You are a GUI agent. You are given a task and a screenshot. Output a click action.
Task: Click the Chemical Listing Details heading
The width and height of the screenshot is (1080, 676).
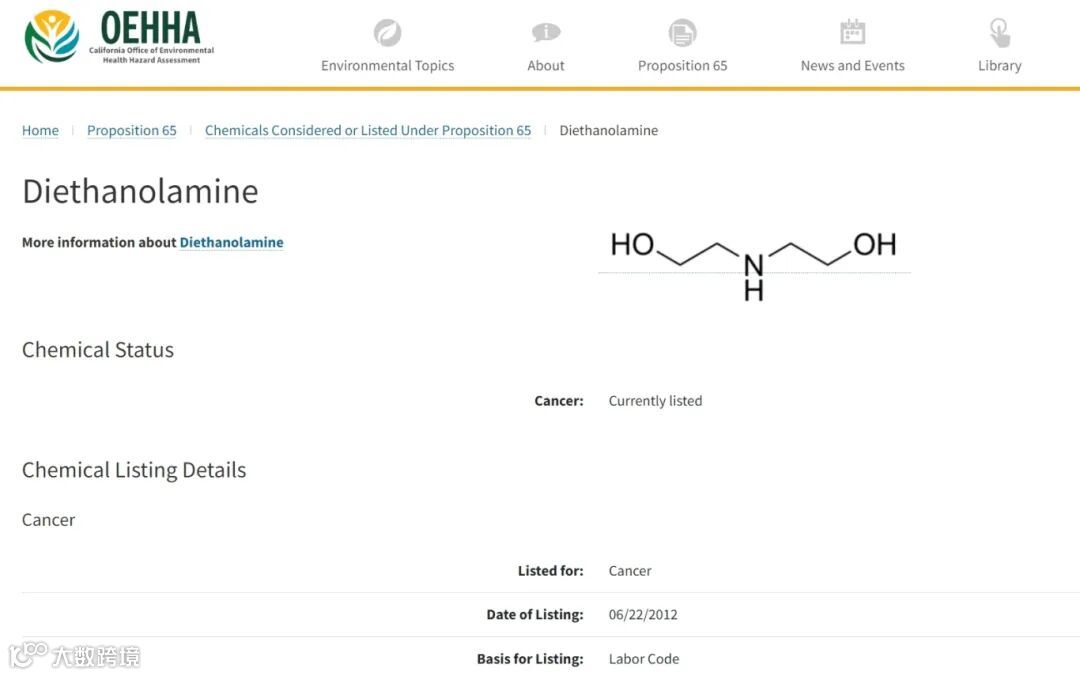click(x=134, y=470)
